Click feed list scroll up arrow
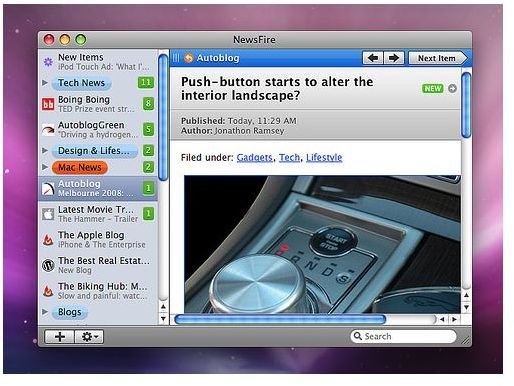 point(163,307)
